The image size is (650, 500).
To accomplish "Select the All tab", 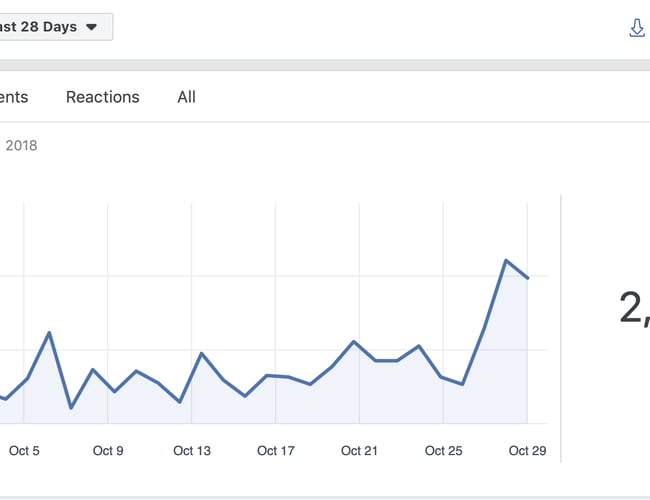I will point(186,97).
